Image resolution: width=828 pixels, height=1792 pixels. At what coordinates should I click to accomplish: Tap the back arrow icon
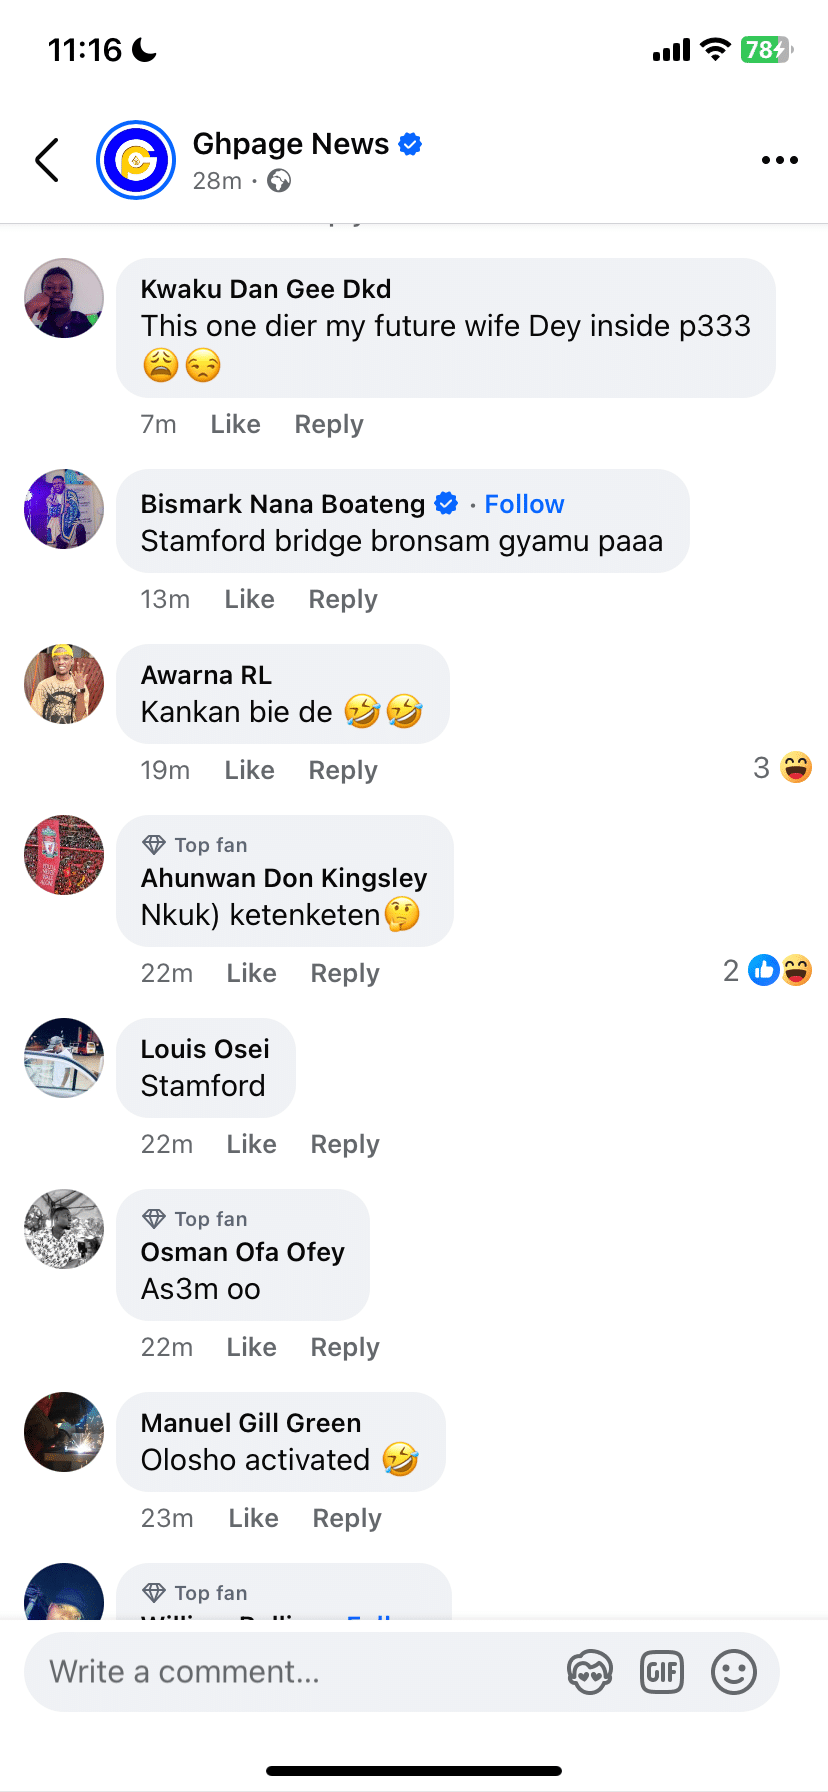[47, 160]
